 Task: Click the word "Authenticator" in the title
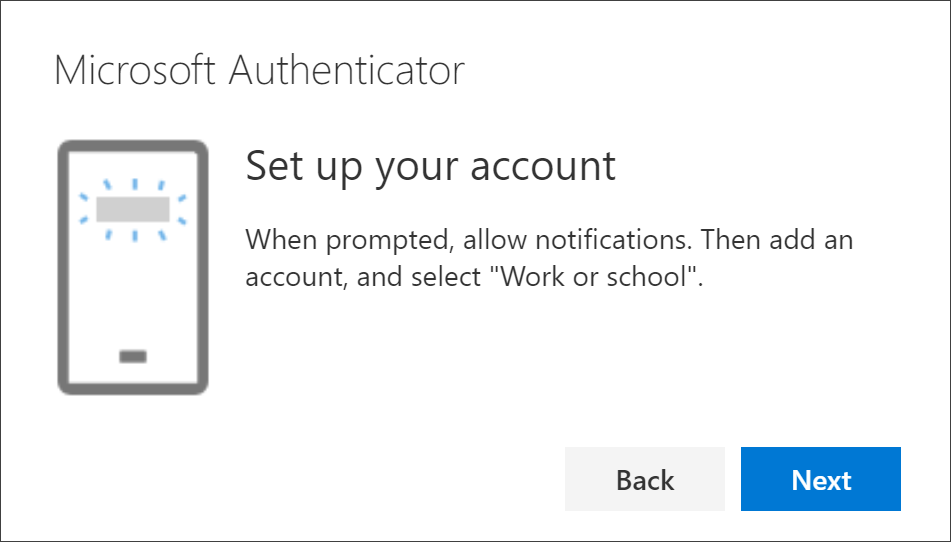[x=346, y=71]
